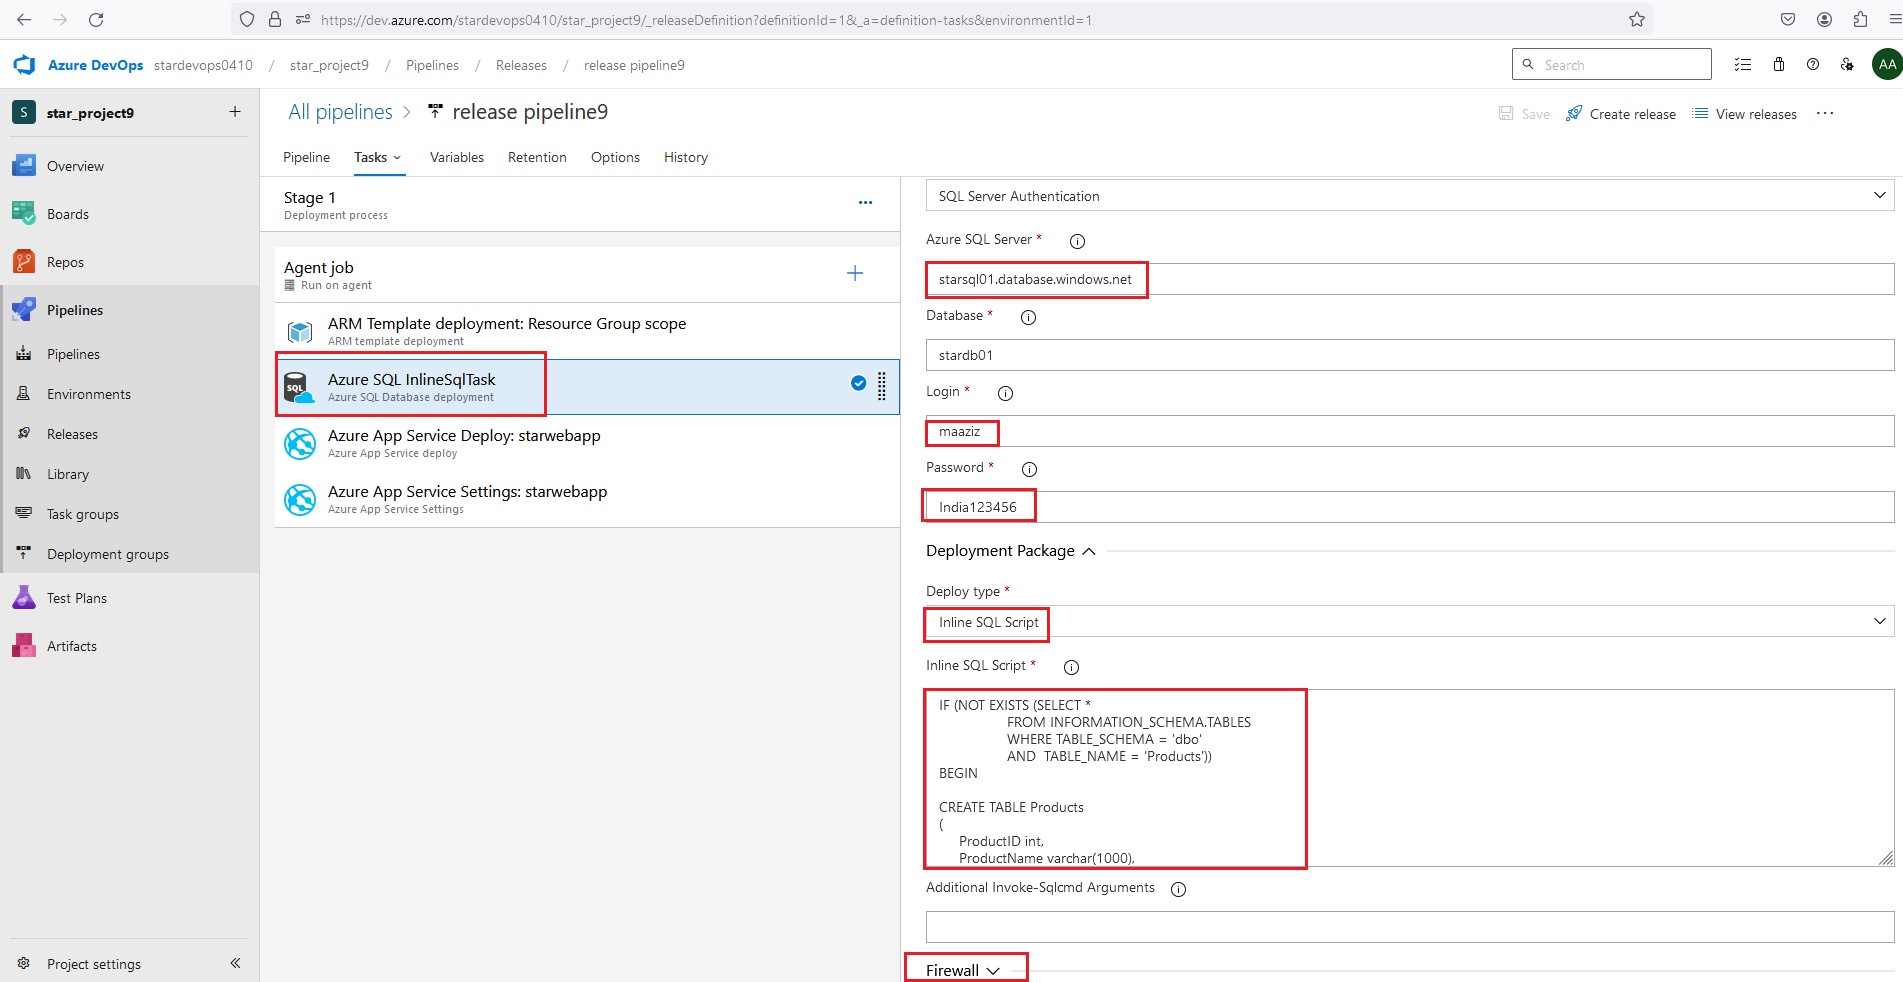This screenshot has width=1903, height=982.
Task: Switch to History tab
Action: [686, 157]
